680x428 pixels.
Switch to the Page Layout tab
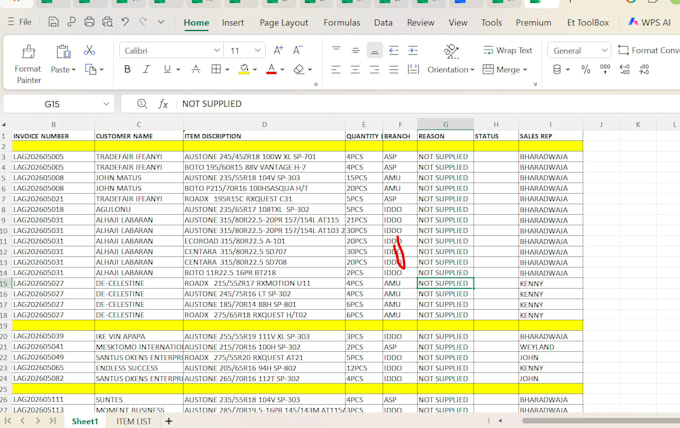click(284, 23)
